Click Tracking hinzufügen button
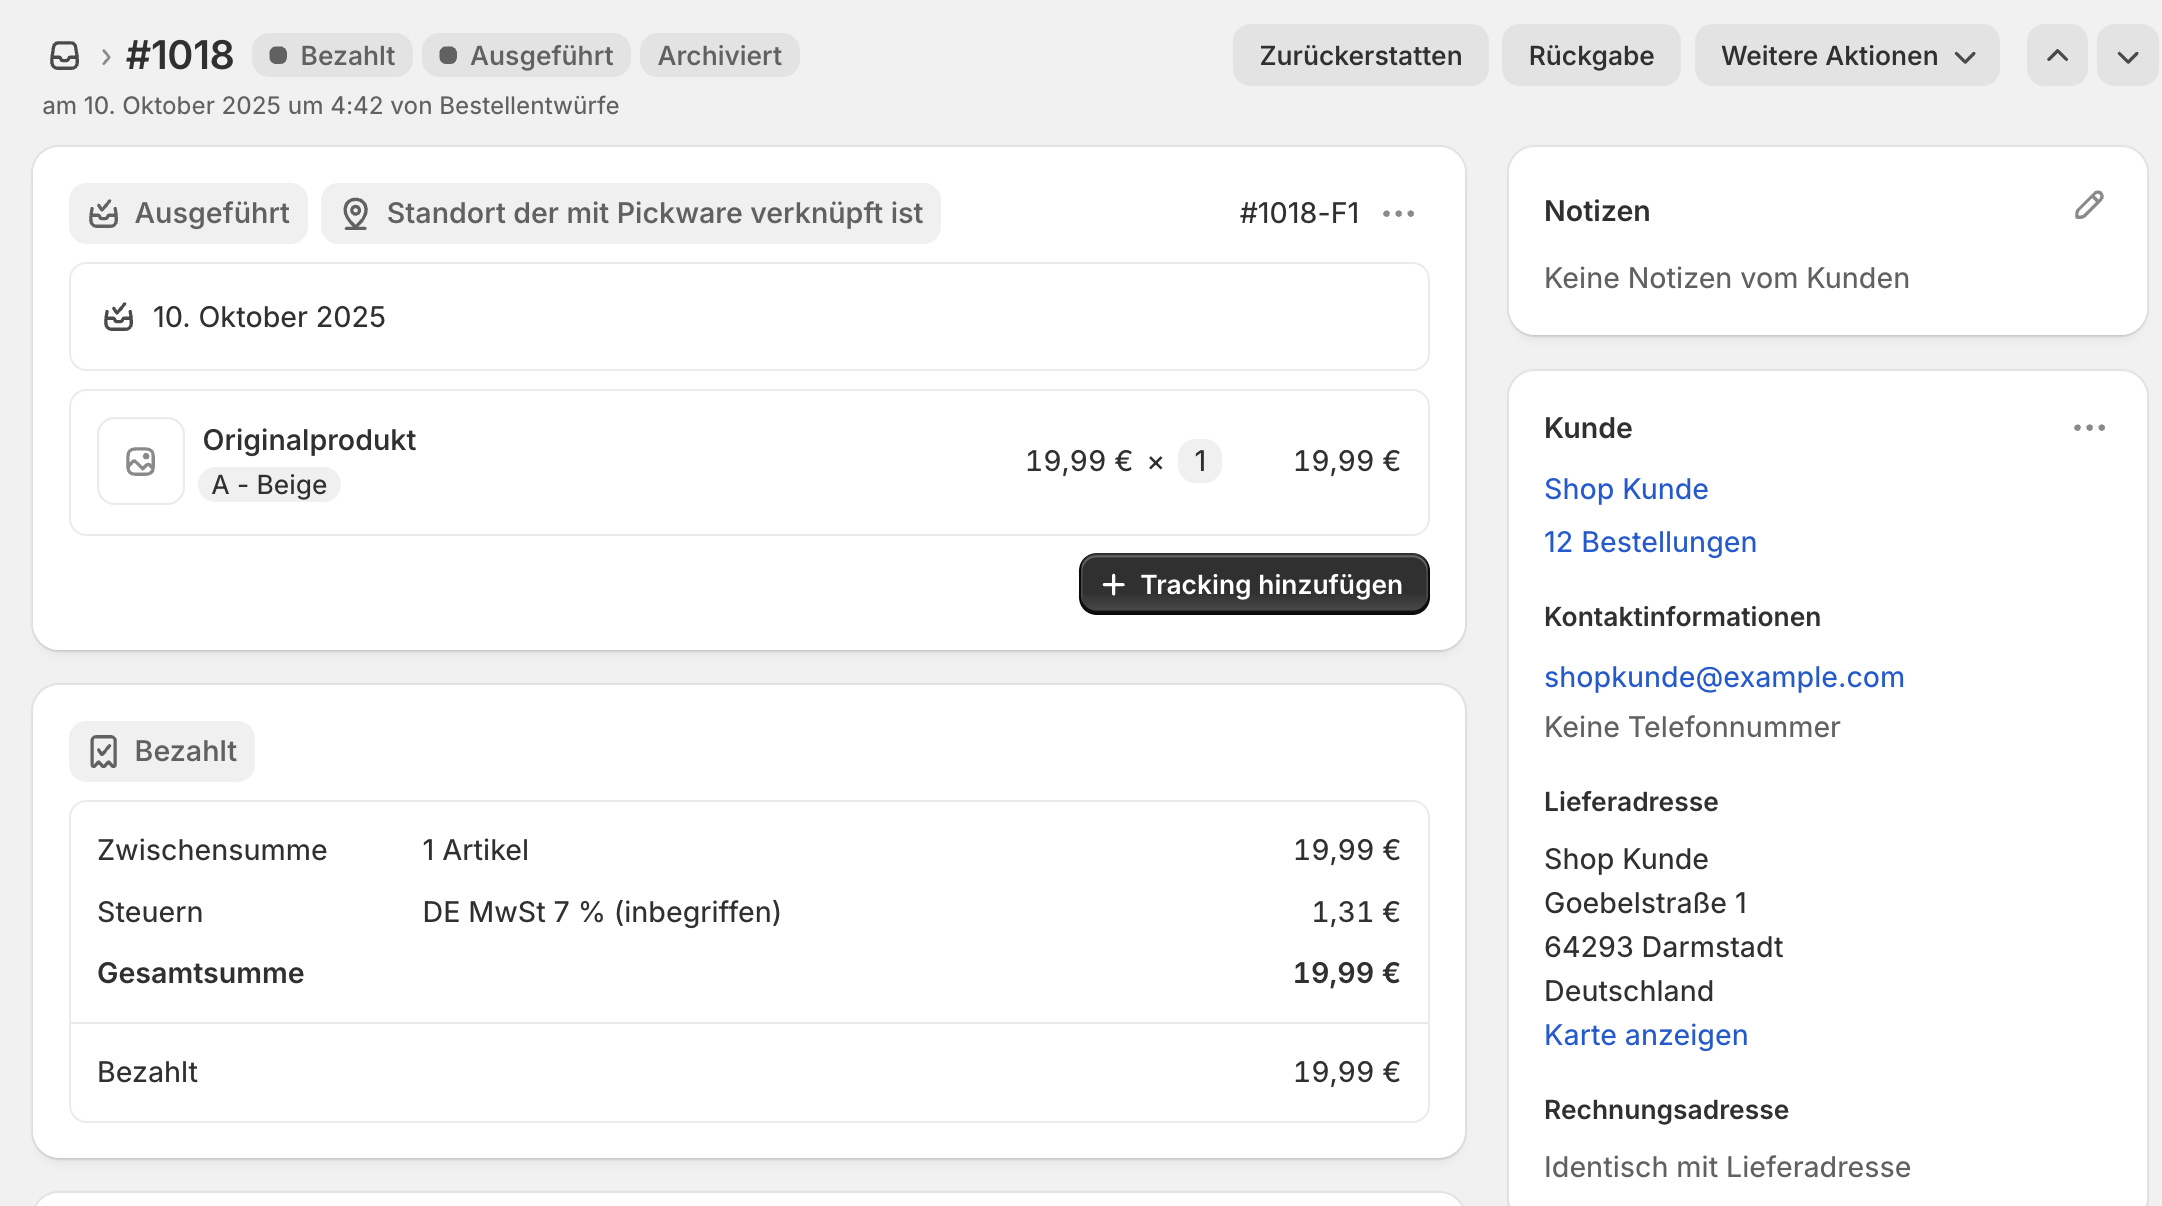The width and height of the screenshot is (2162, 1206). (x=1253, y=584)
